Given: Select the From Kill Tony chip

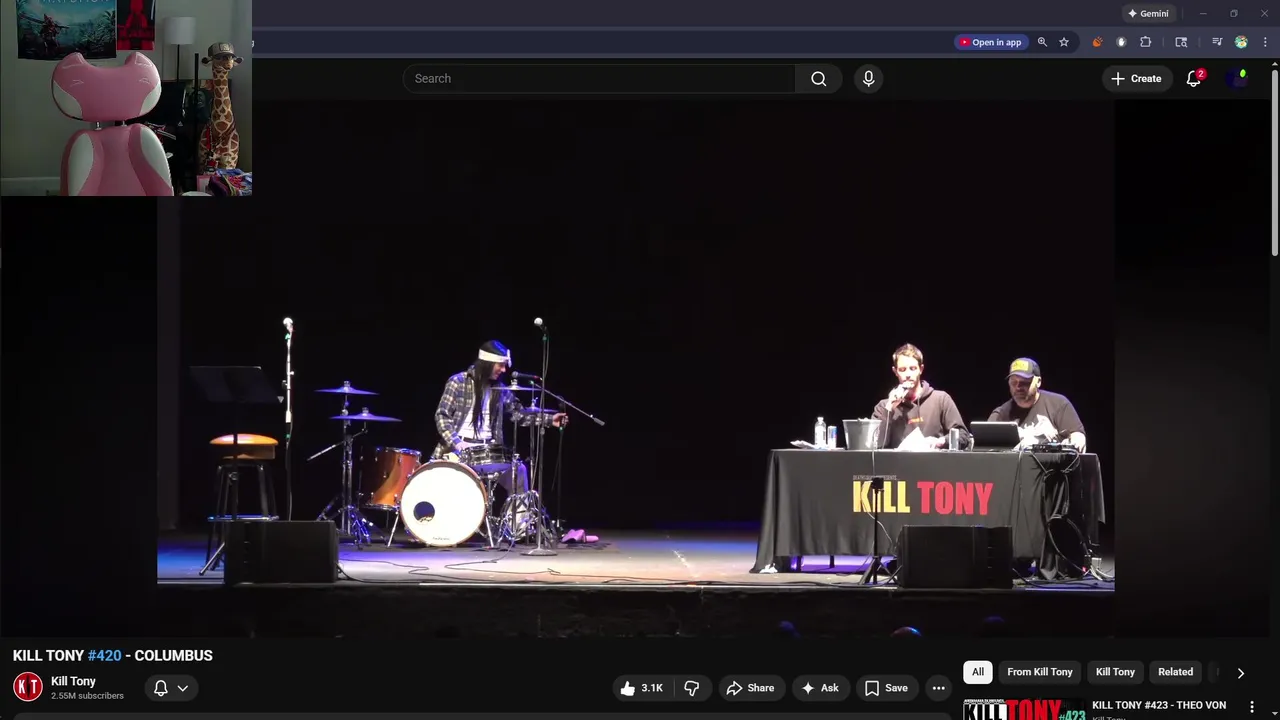Looking at the screenshot, I should pyautogui.click(x=1040, y=672).
